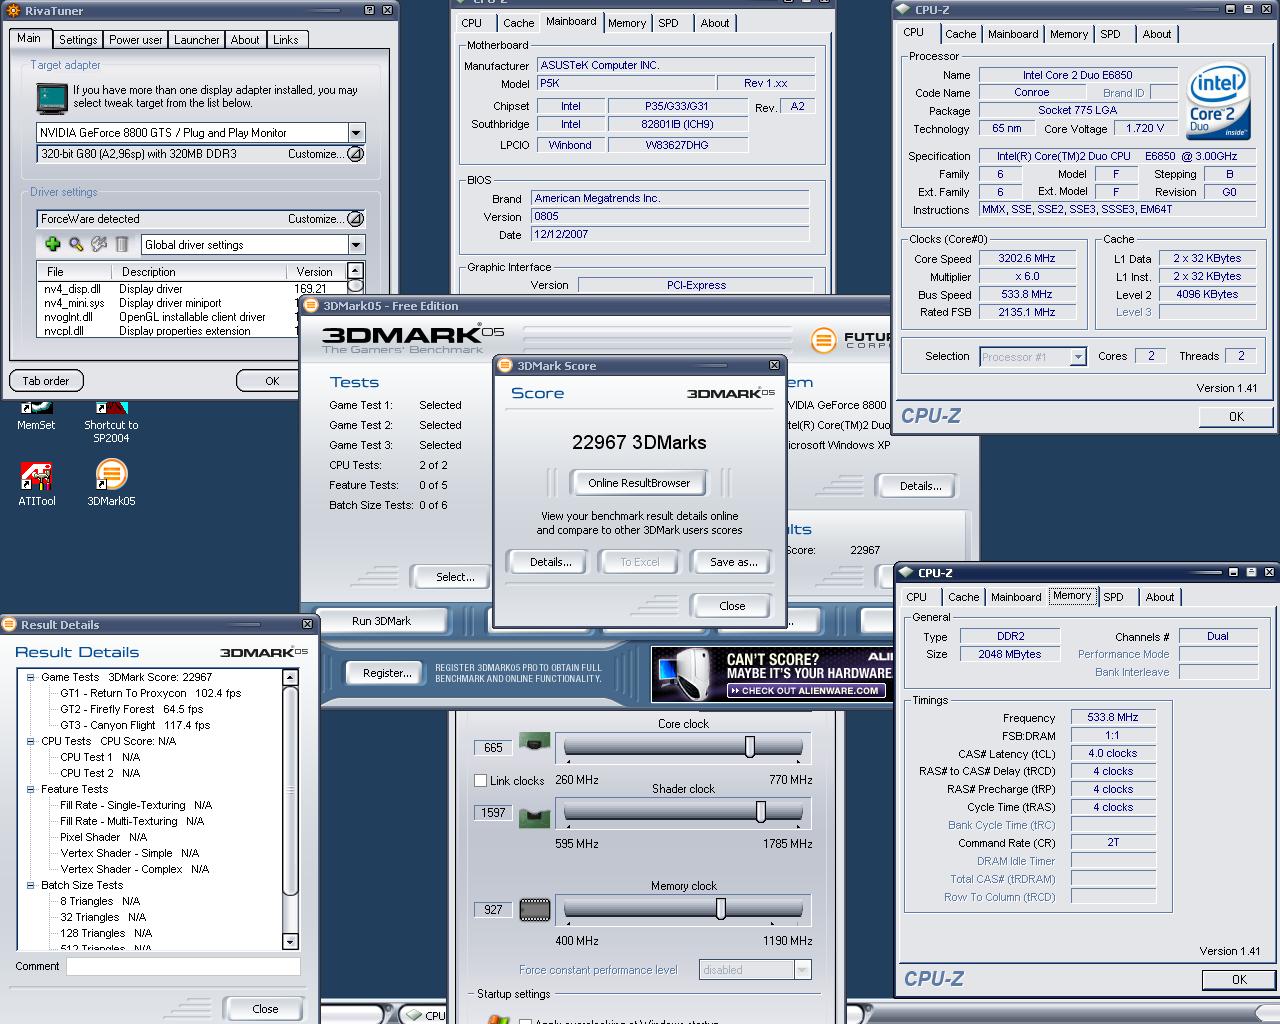This screenshot has width=1280, height=1024.
Task: Click the Memory clock slider handle
Action: pos(720,908)
